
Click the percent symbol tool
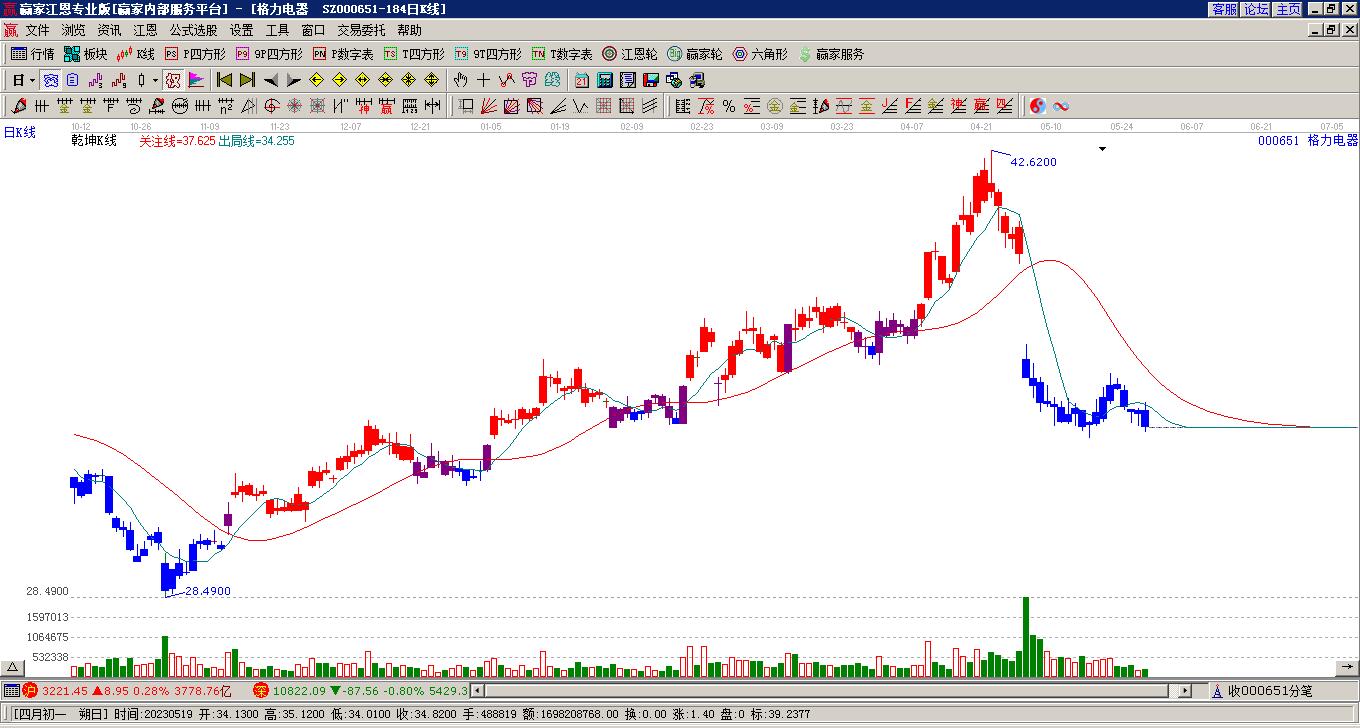(x=729, y=106)
